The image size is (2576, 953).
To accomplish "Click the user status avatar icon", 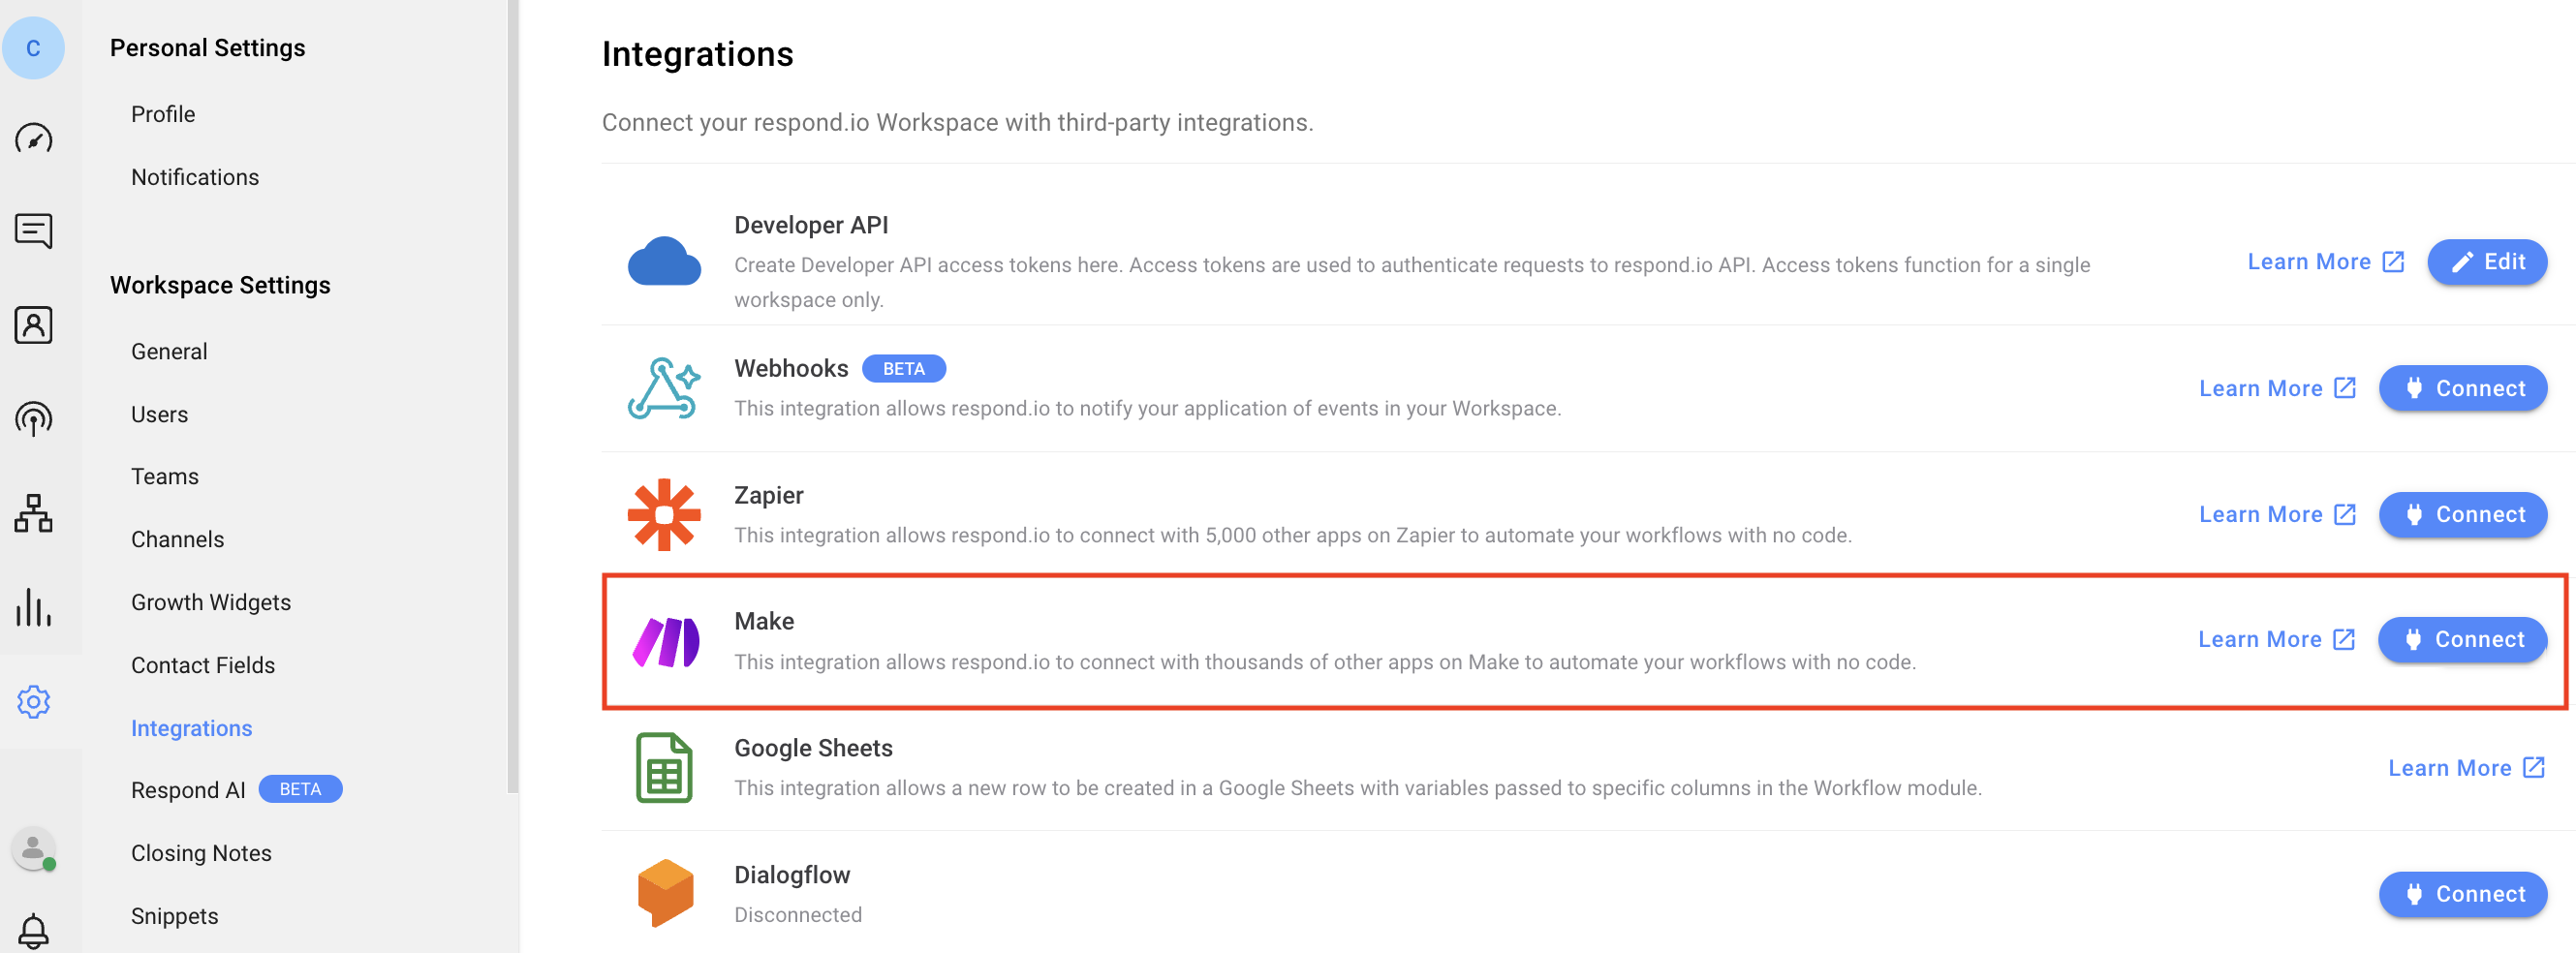I will [33, 849].
